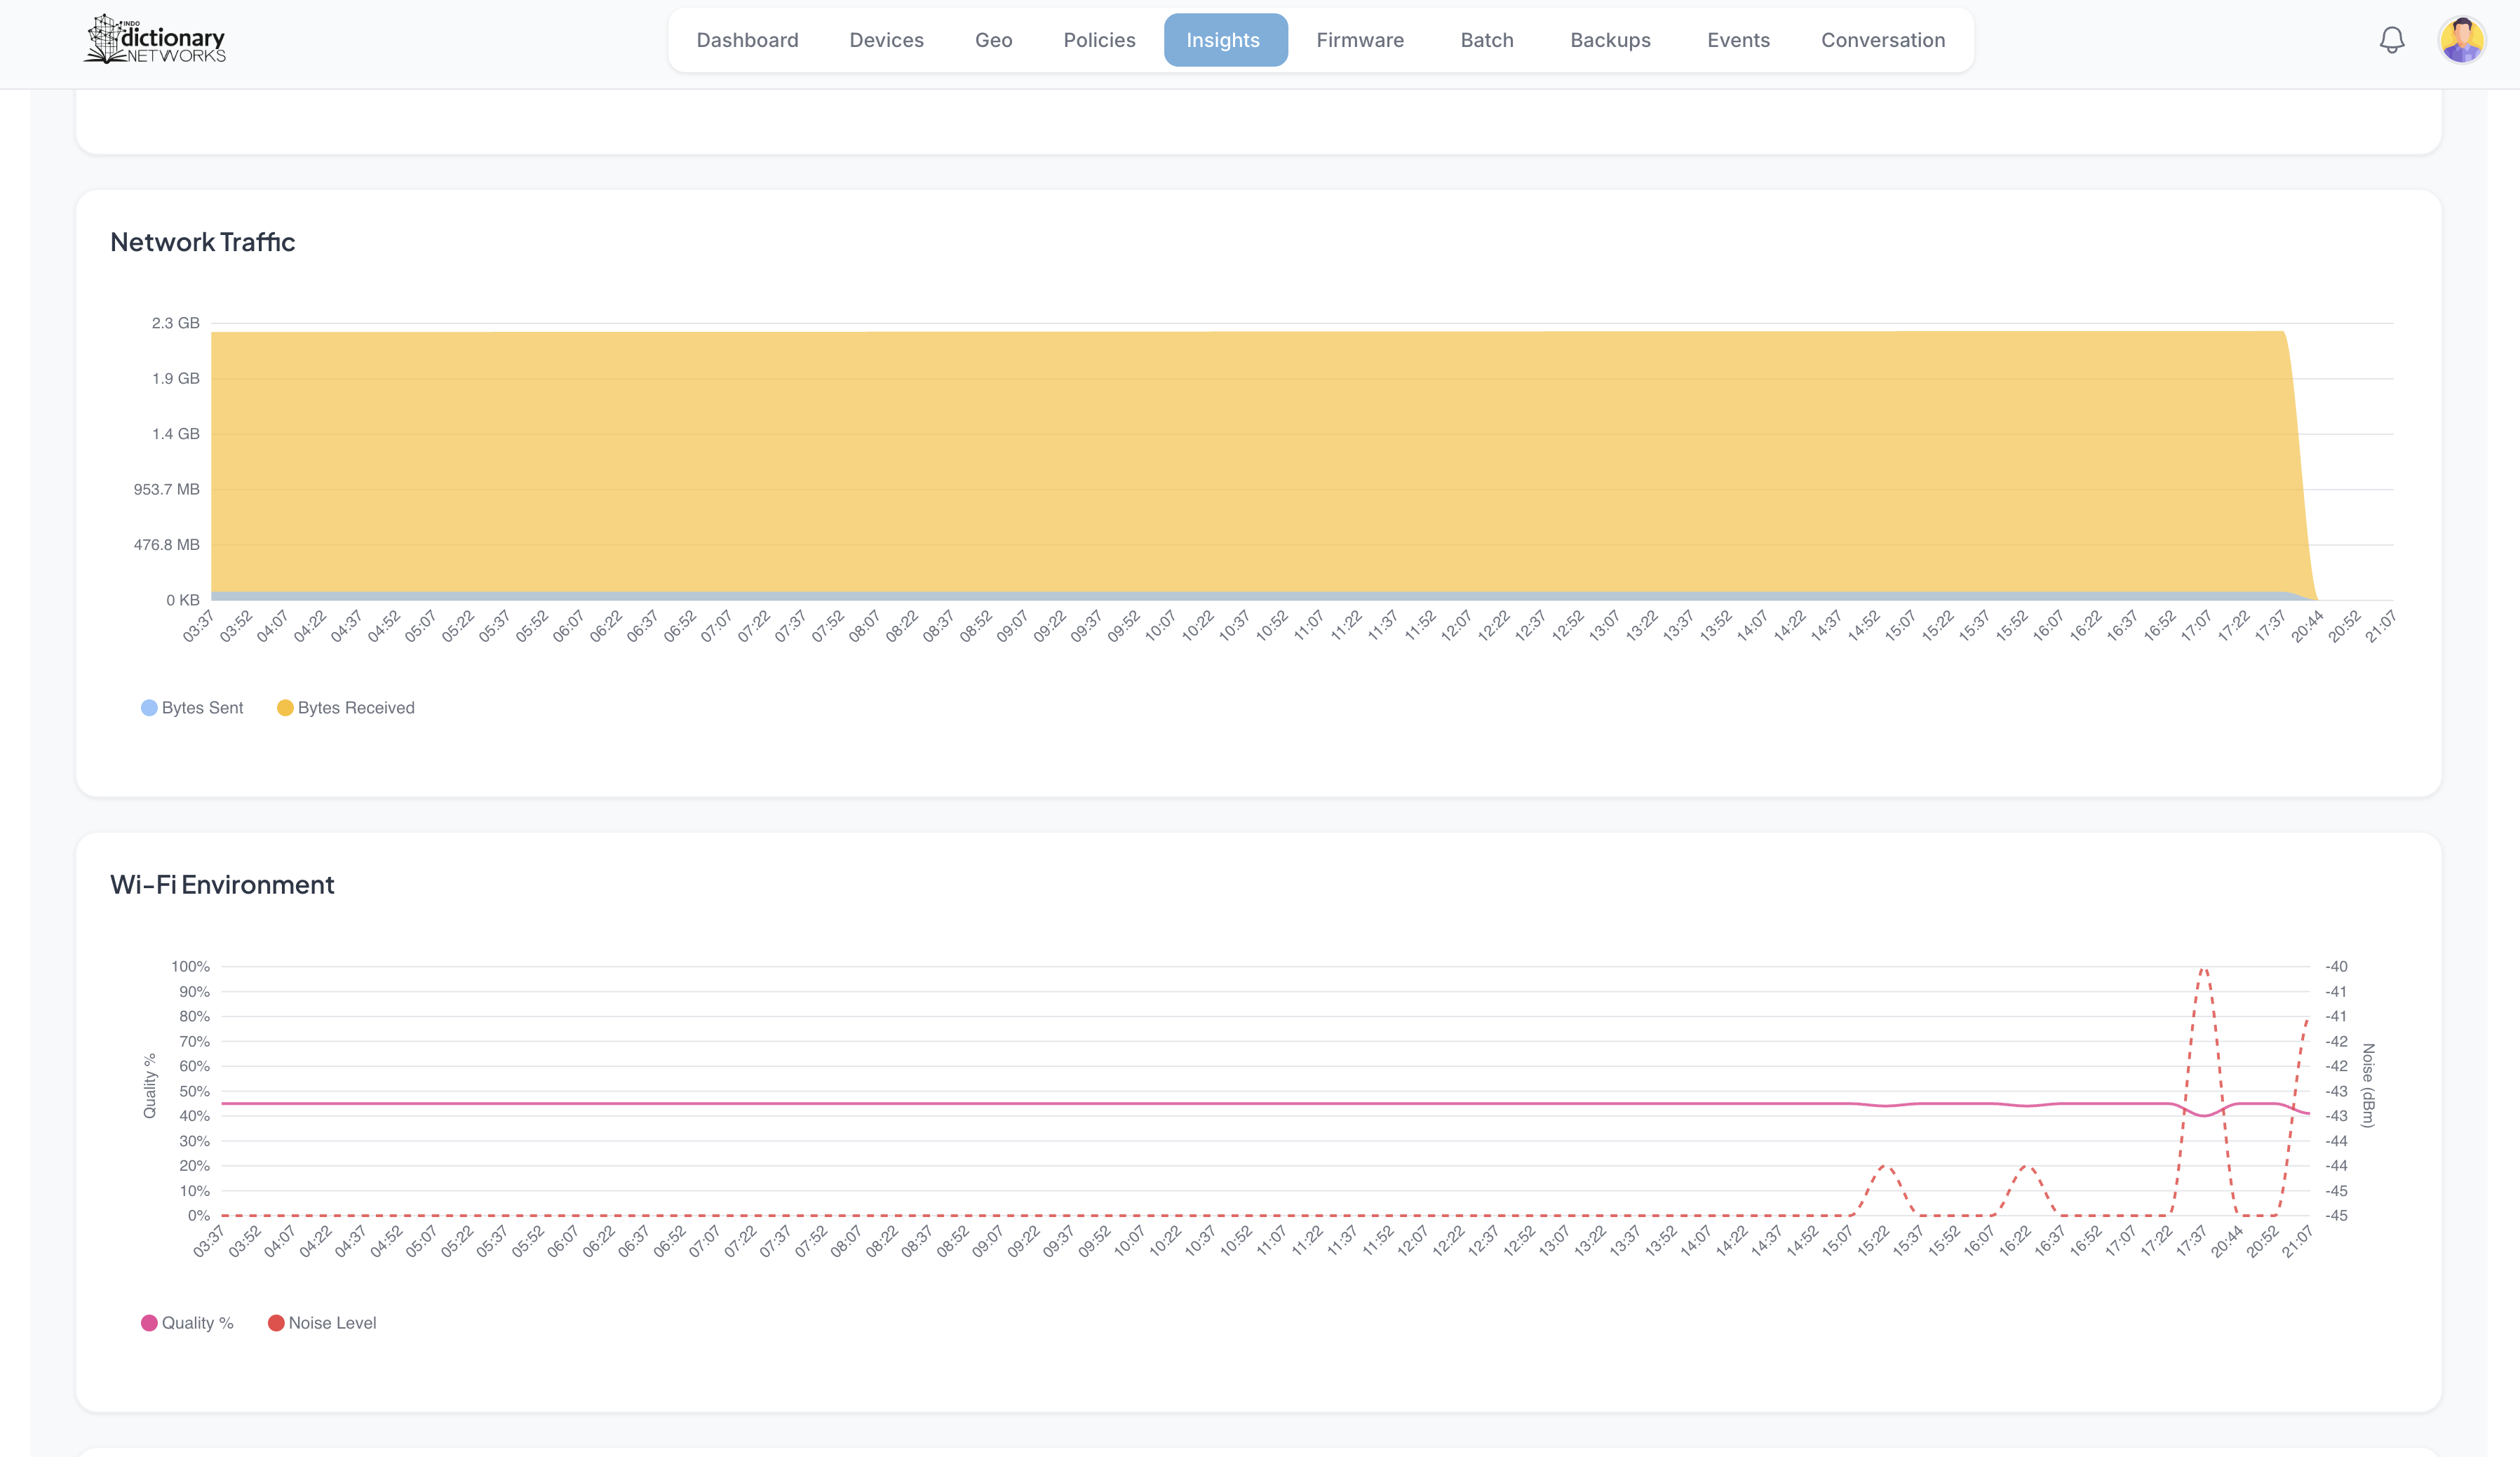Screen dimensions: 2520x1457
Task: Click the tallest noise peak near 17:37
Action: coord(2203,969)
